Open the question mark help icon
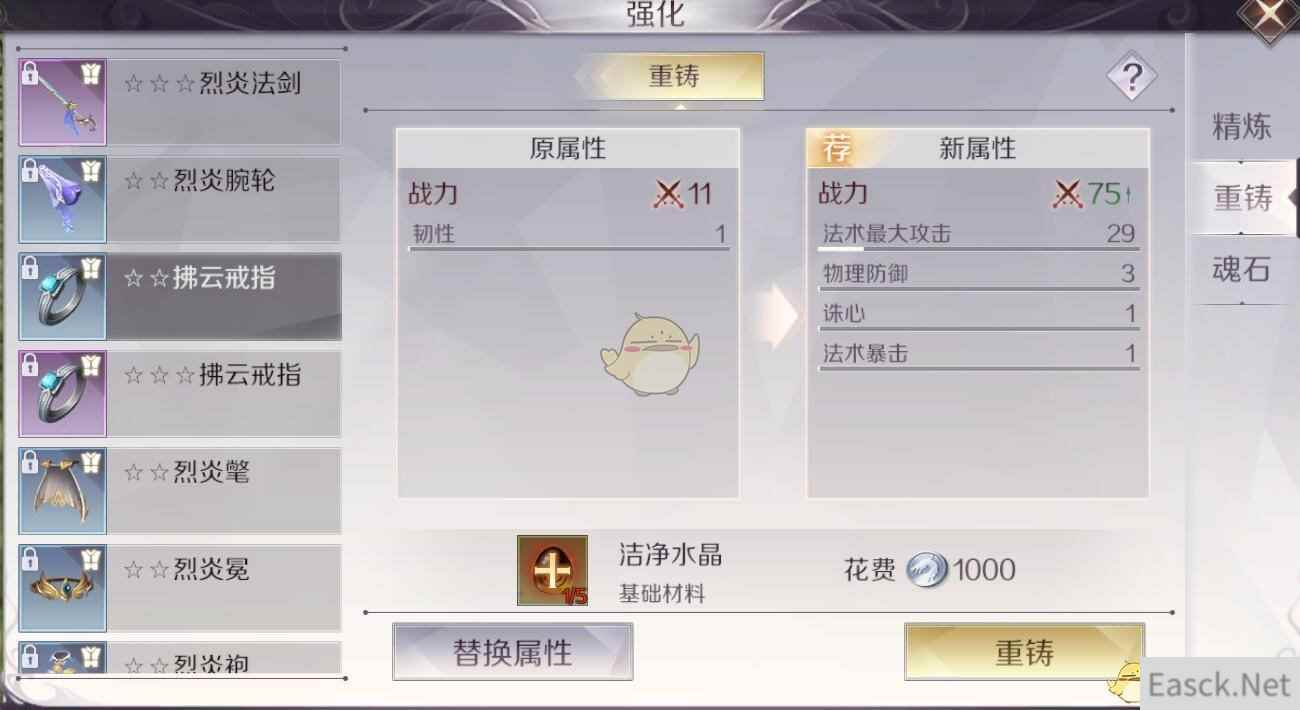The height and width of the screenshot is (710, 1300). 1131,76
